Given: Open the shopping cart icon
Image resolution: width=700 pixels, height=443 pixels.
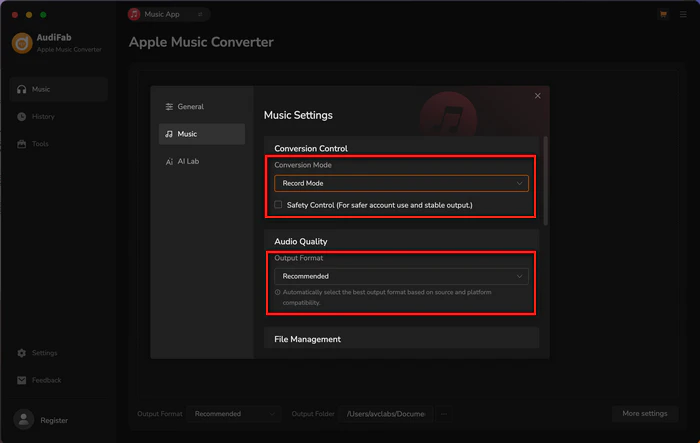Looking at the screenshot, I should (x=663, y=14).
